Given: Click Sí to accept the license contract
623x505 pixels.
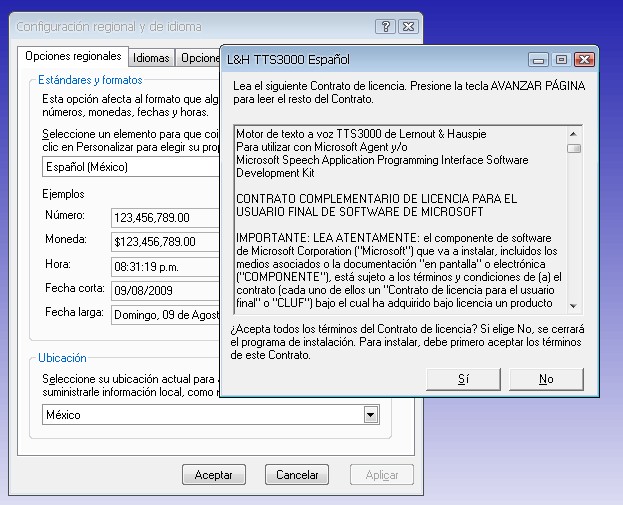Looking at the screenshot, I should click(463, 379).
